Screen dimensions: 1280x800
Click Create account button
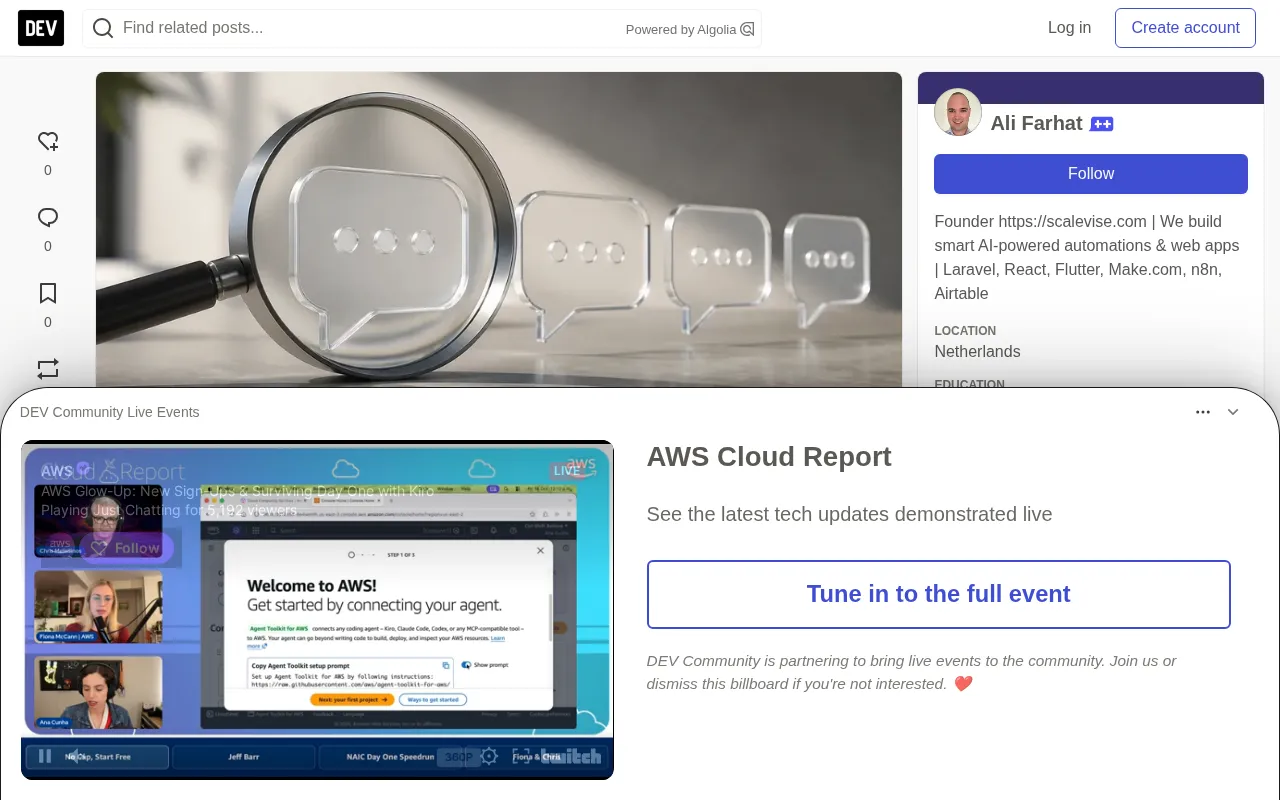point(1185,28)
